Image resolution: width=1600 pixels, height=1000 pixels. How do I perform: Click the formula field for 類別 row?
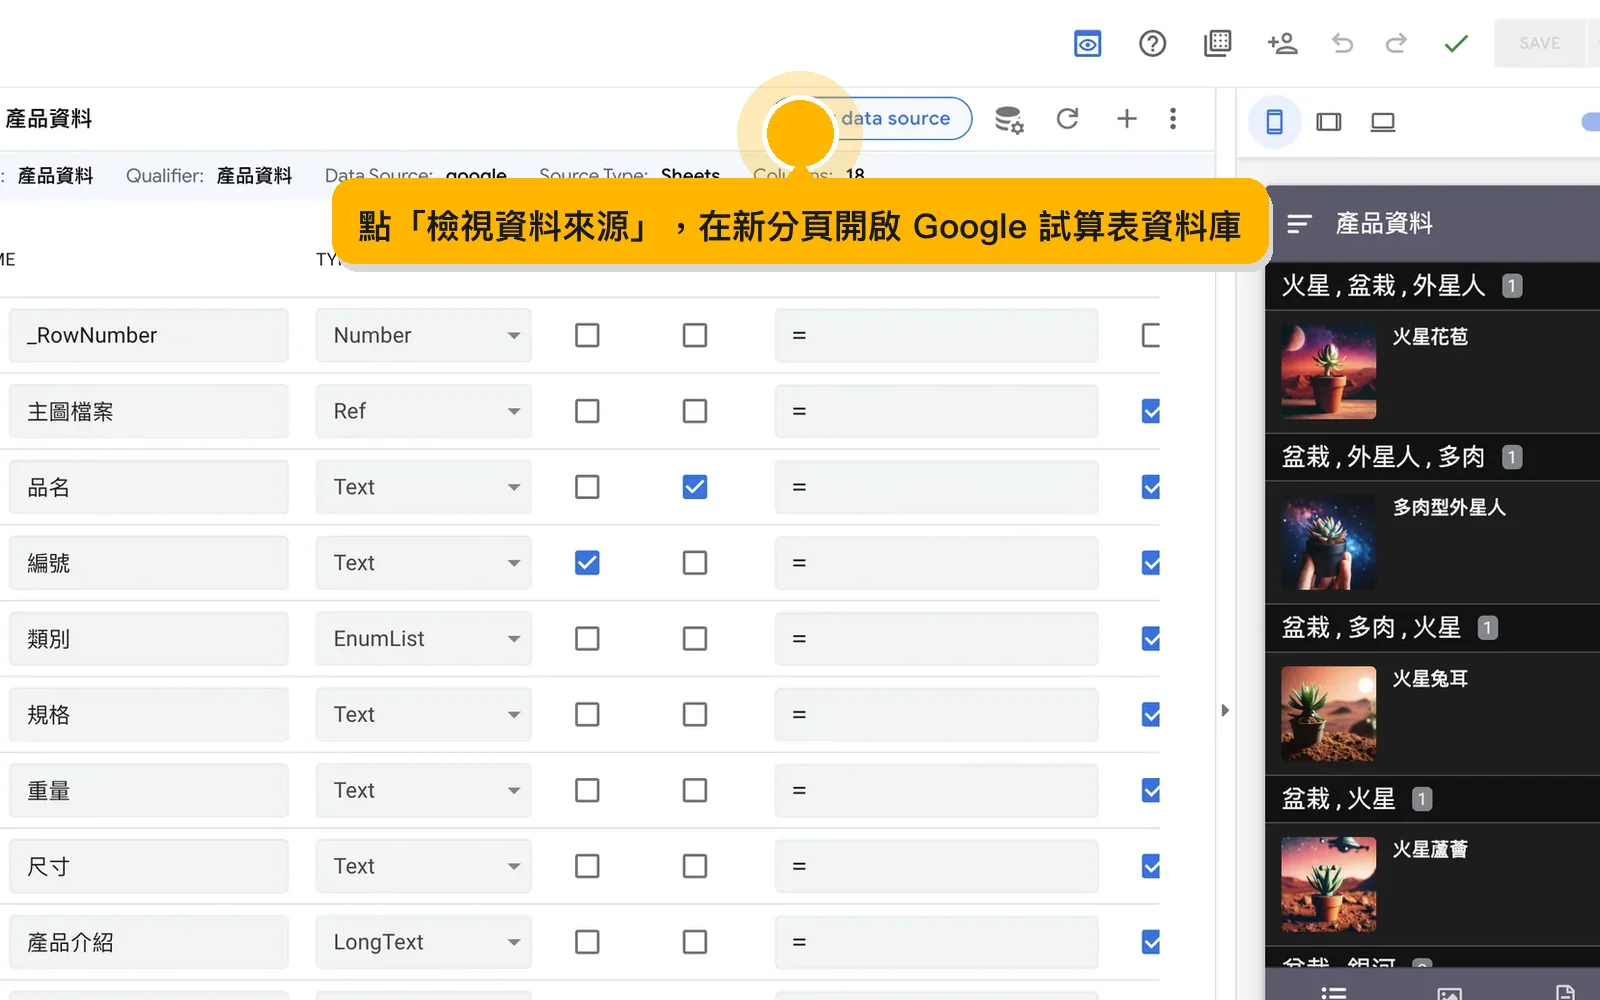coord(936,639)
